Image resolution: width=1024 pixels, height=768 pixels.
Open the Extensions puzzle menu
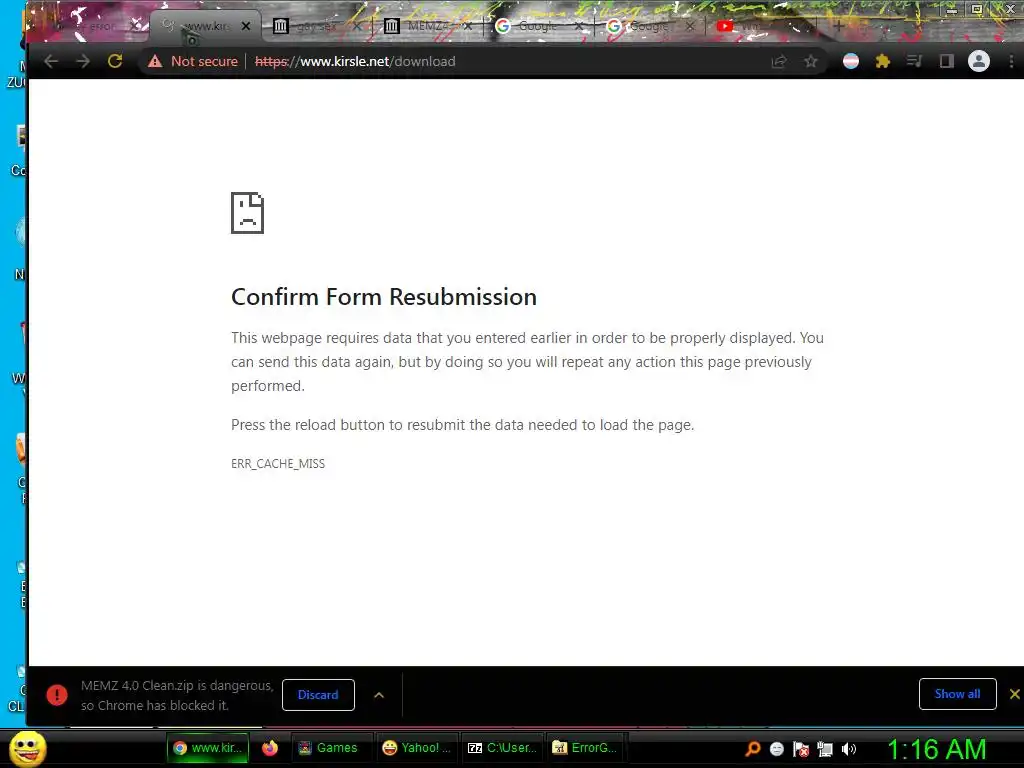pyautogui.click(x=882, y=61)
